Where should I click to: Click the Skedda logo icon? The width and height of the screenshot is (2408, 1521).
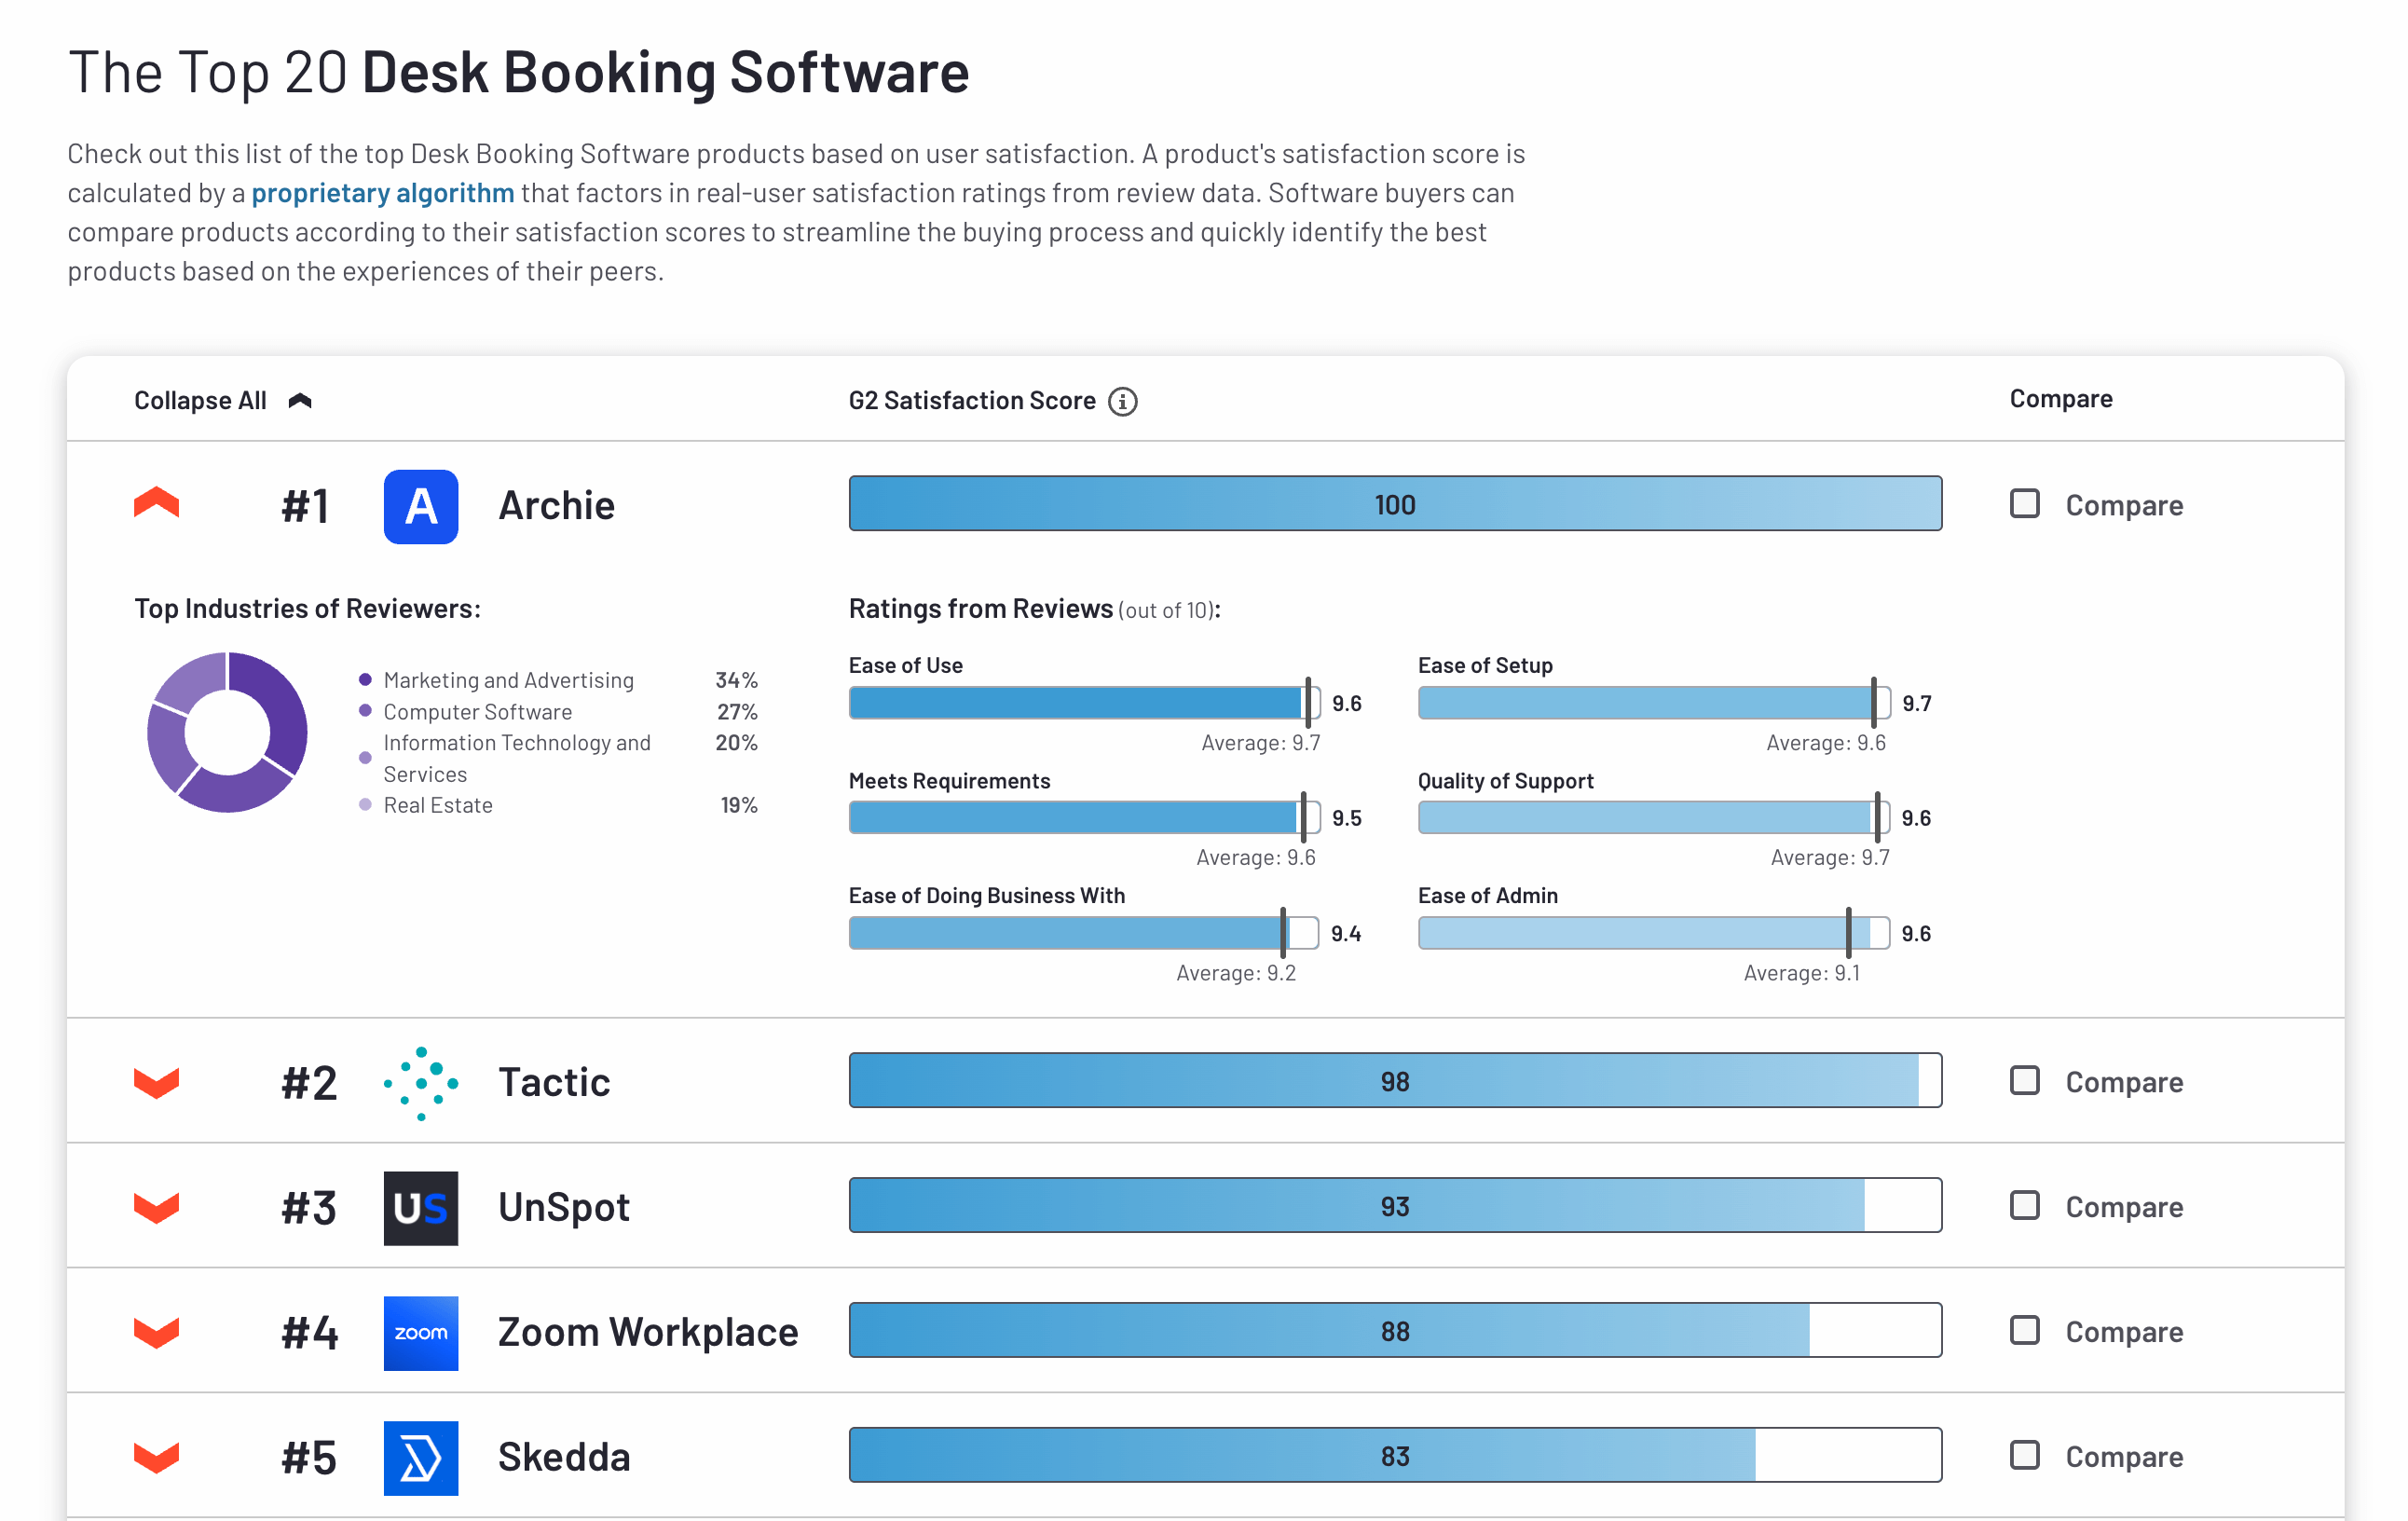point(420,1457)
